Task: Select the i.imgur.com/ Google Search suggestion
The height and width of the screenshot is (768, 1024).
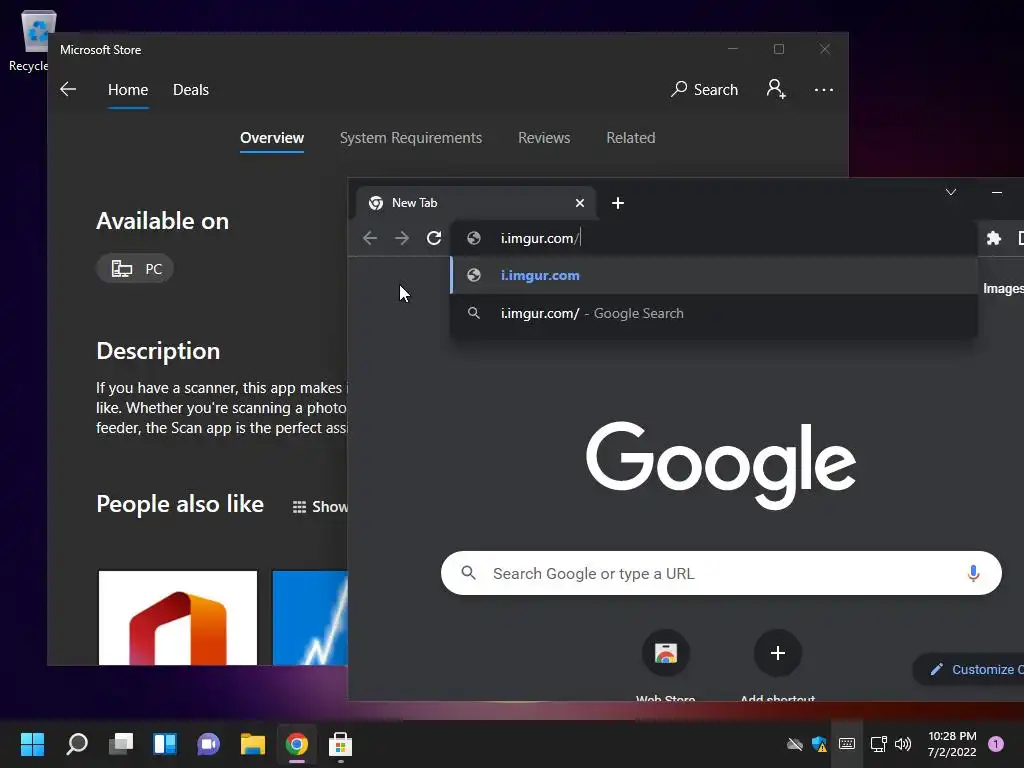Action: [714, 313]
